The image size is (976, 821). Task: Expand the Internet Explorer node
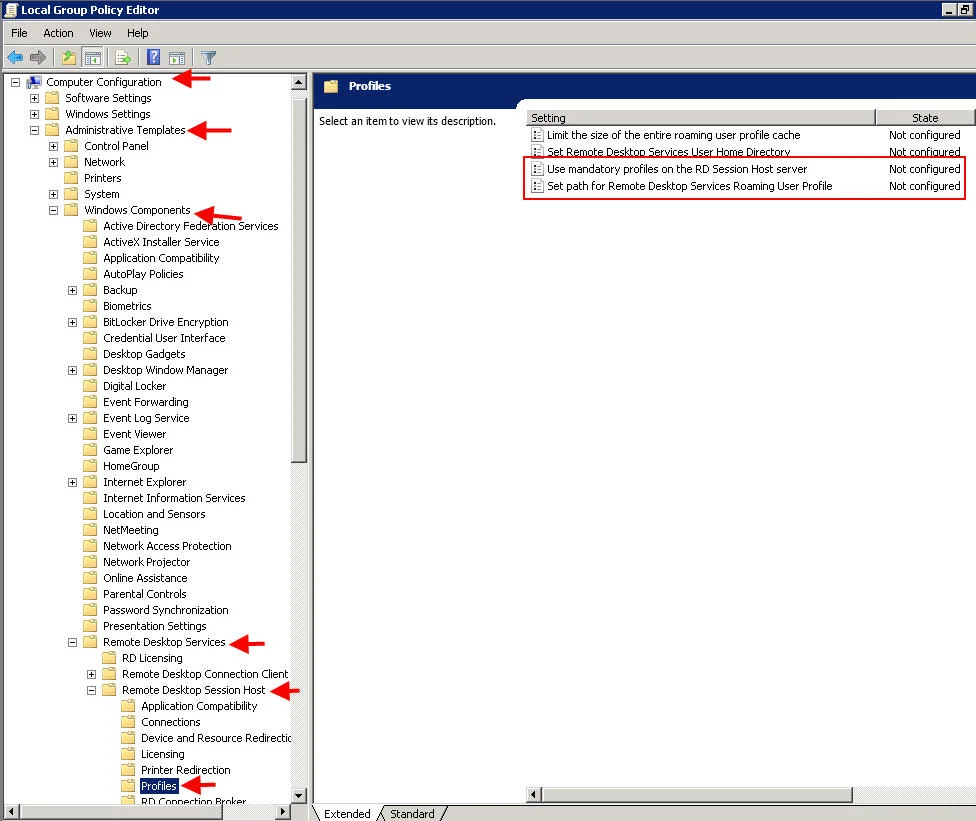click(x=72, y=482)
